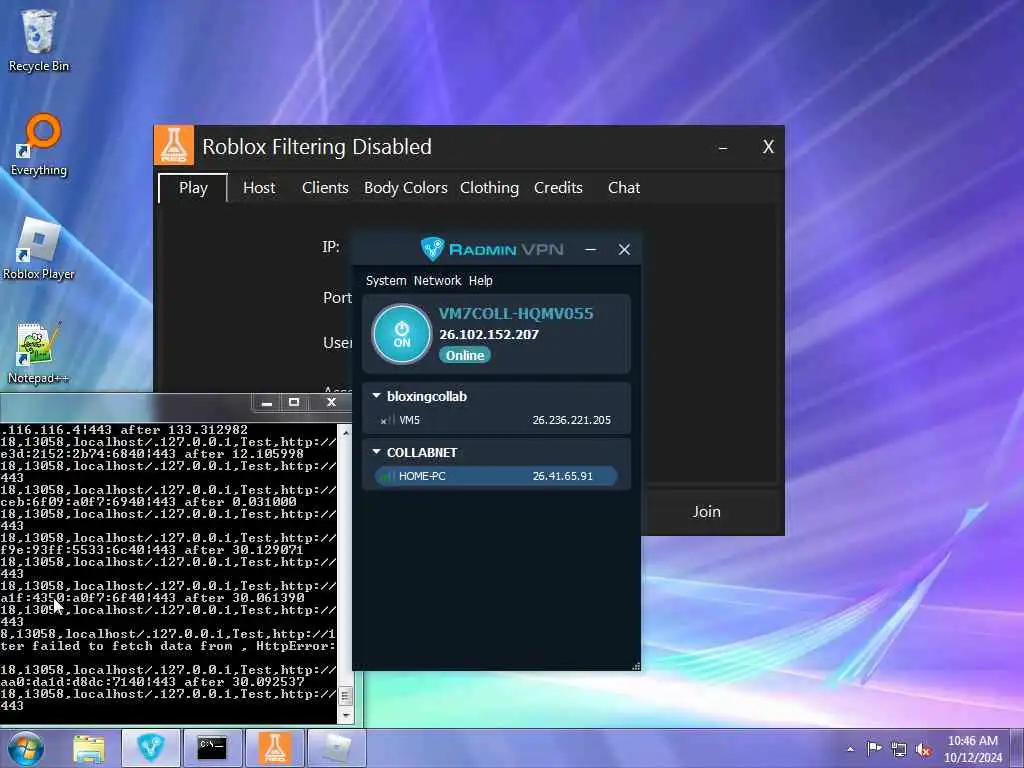Click the 26.41.65.91 address of HOME-PC
The width and height of the screenshot is (1024, 768).
(562, 476)
